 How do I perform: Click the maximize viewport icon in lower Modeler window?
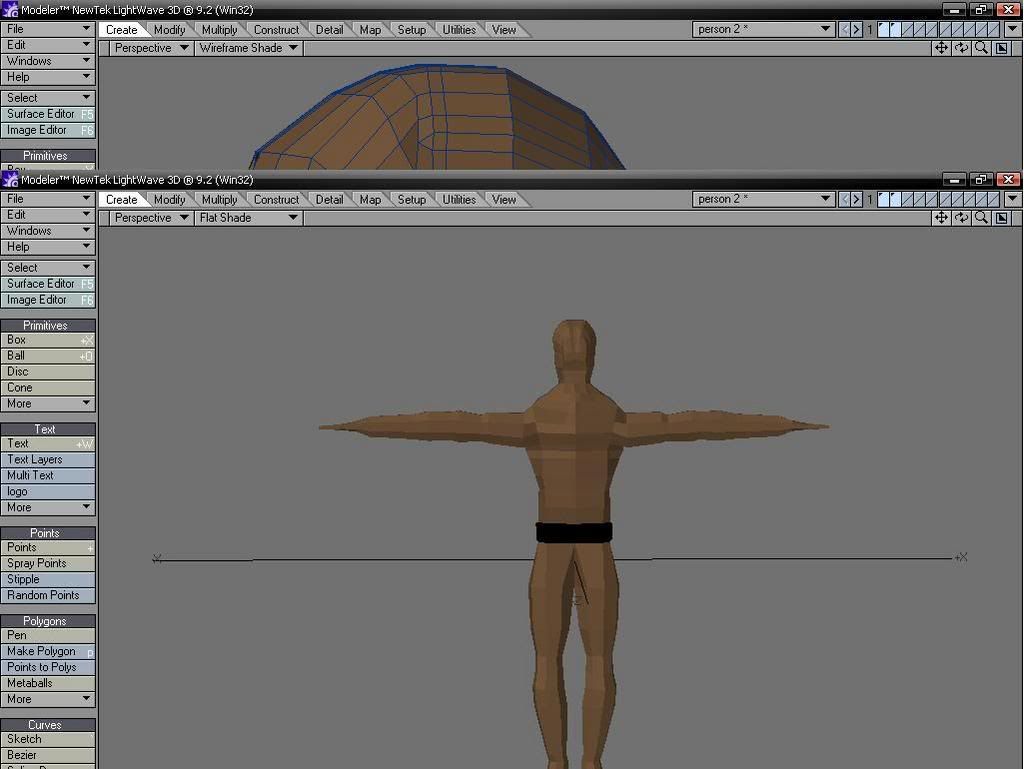pos(1001,217)
